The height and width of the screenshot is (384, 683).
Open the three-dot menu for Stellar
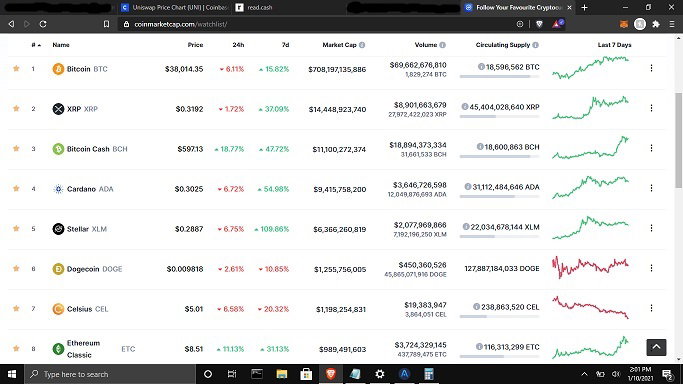point(651,228)
